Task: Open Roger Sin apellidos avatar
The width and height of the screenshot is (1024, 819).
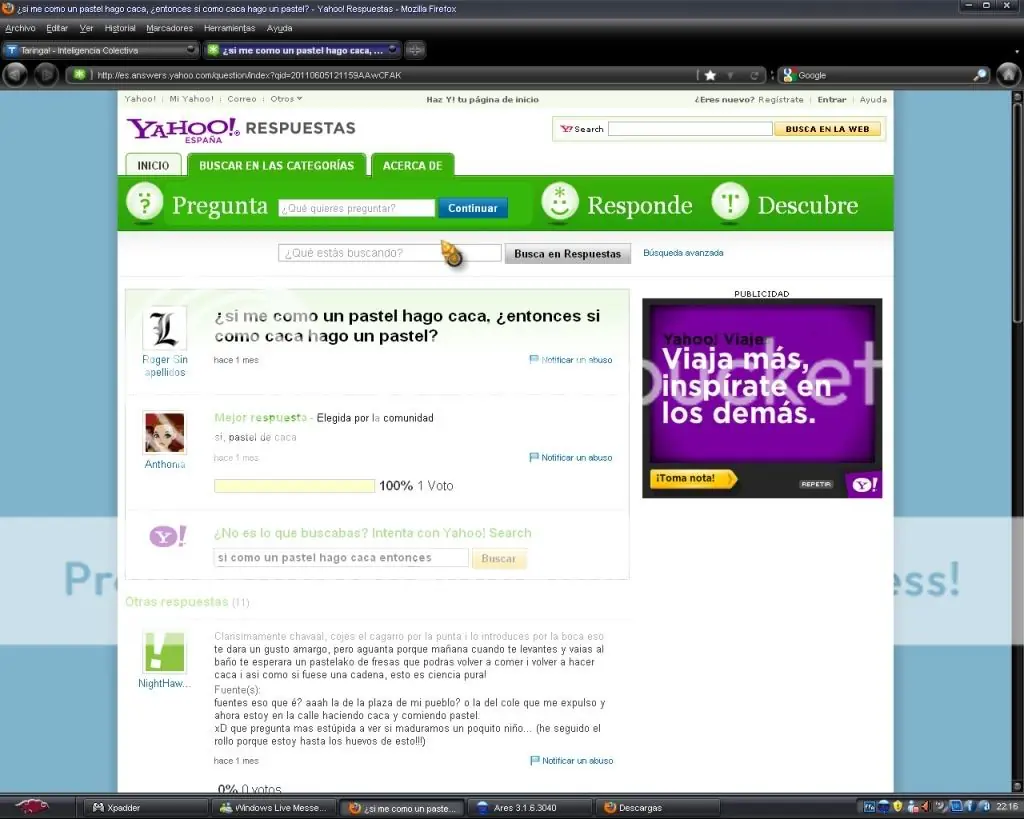Action: [165, 328]
